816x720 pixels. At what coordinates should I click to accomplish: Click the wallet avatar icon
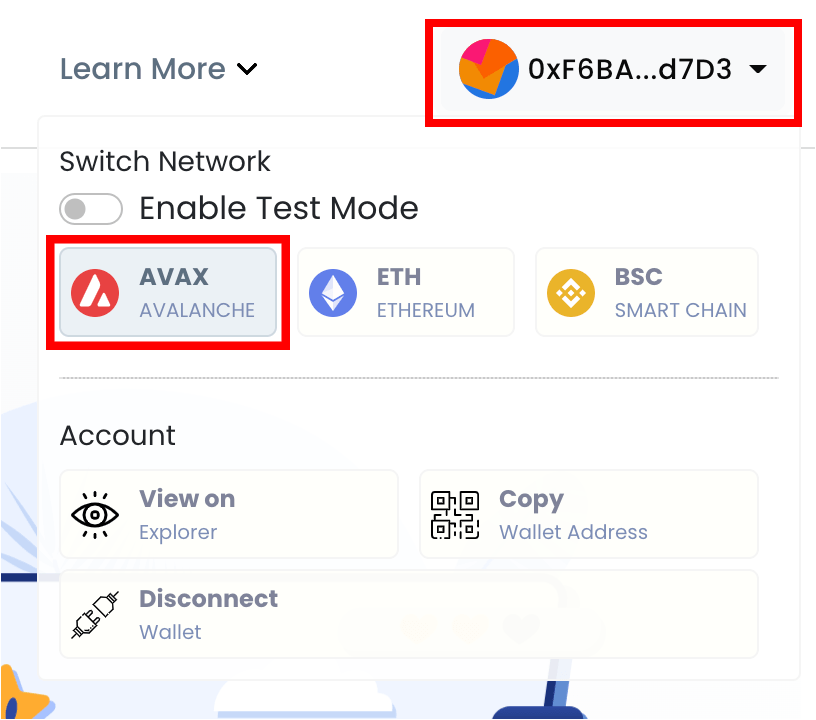[x=488, y=69]
